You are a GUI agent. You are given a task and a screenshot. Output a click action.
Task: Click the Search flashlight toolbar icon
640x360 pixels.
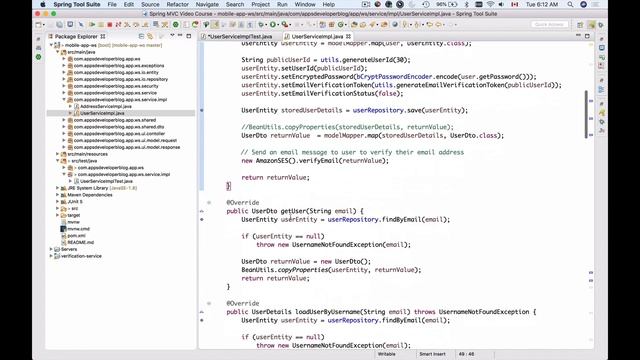point(372,24)
